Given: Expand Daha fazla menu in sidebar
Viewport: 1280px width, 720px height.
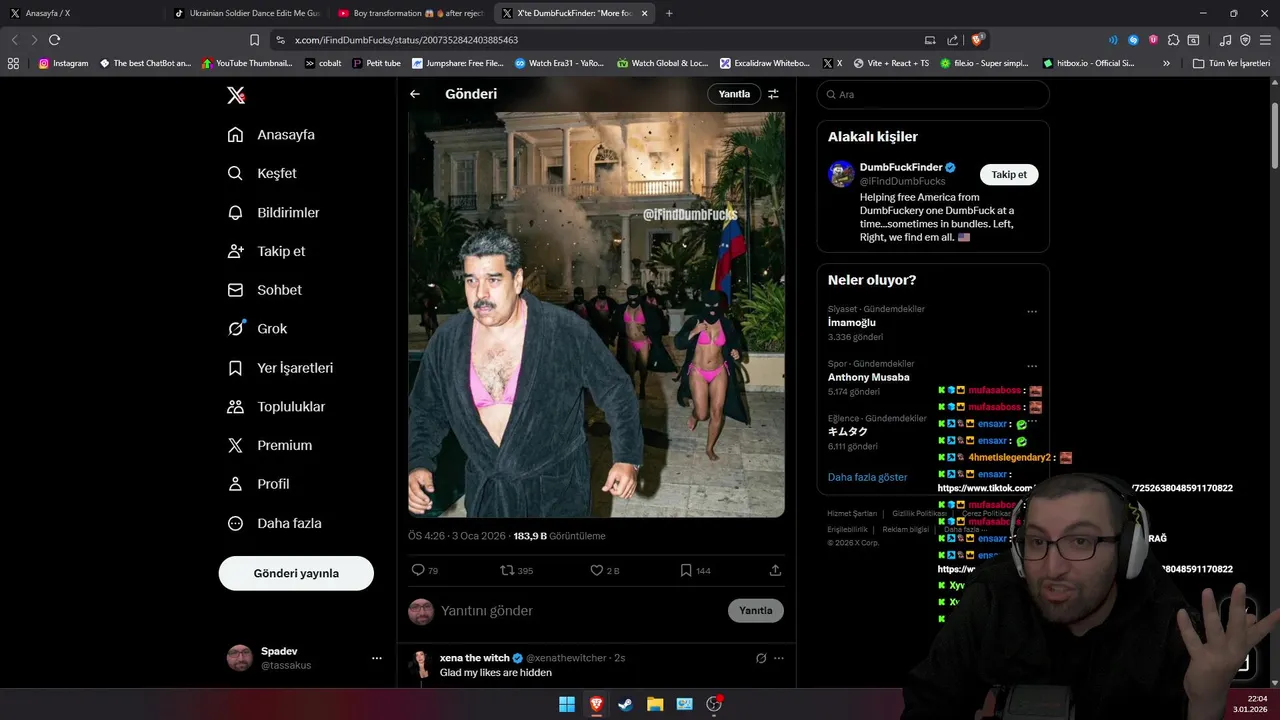Looking at the screenshot, I should click(x=274, y=523).
